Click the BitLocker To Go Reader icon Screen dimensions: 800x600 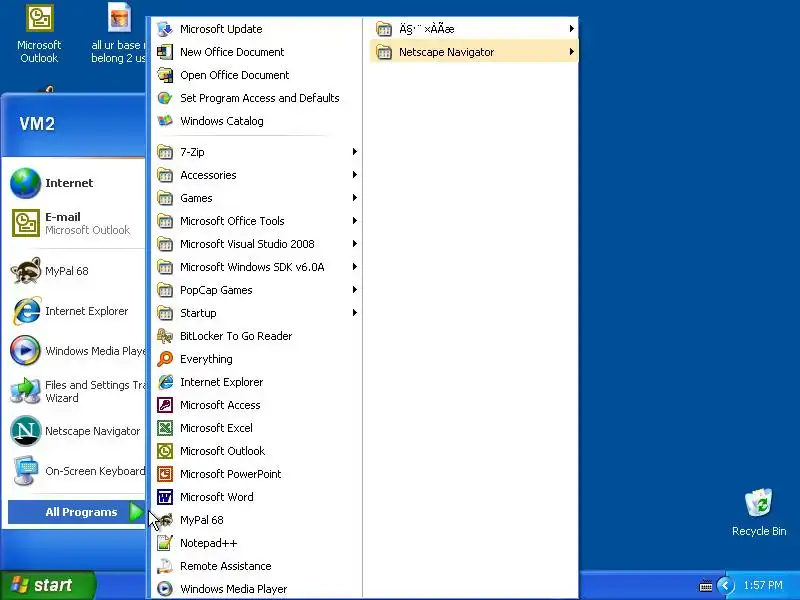click(x=165, y=336)
